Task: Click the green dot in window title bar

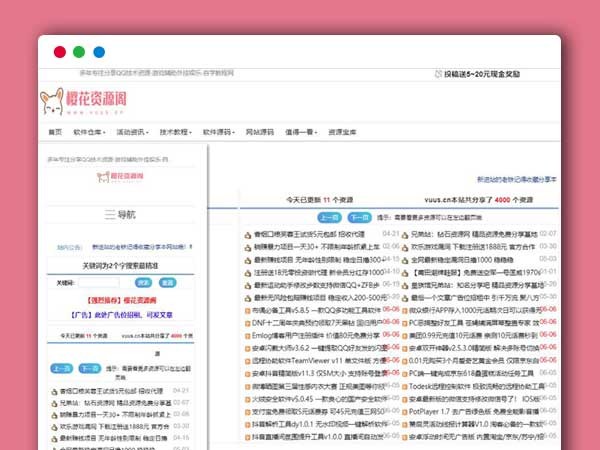Action: tap(79, 52)
